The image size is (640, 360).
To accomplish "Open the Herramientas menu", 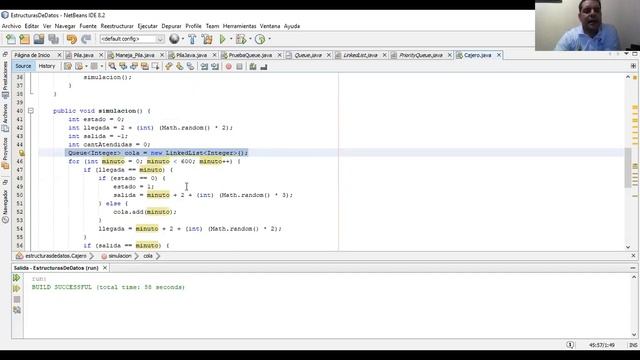I will [x=240, y=26].
